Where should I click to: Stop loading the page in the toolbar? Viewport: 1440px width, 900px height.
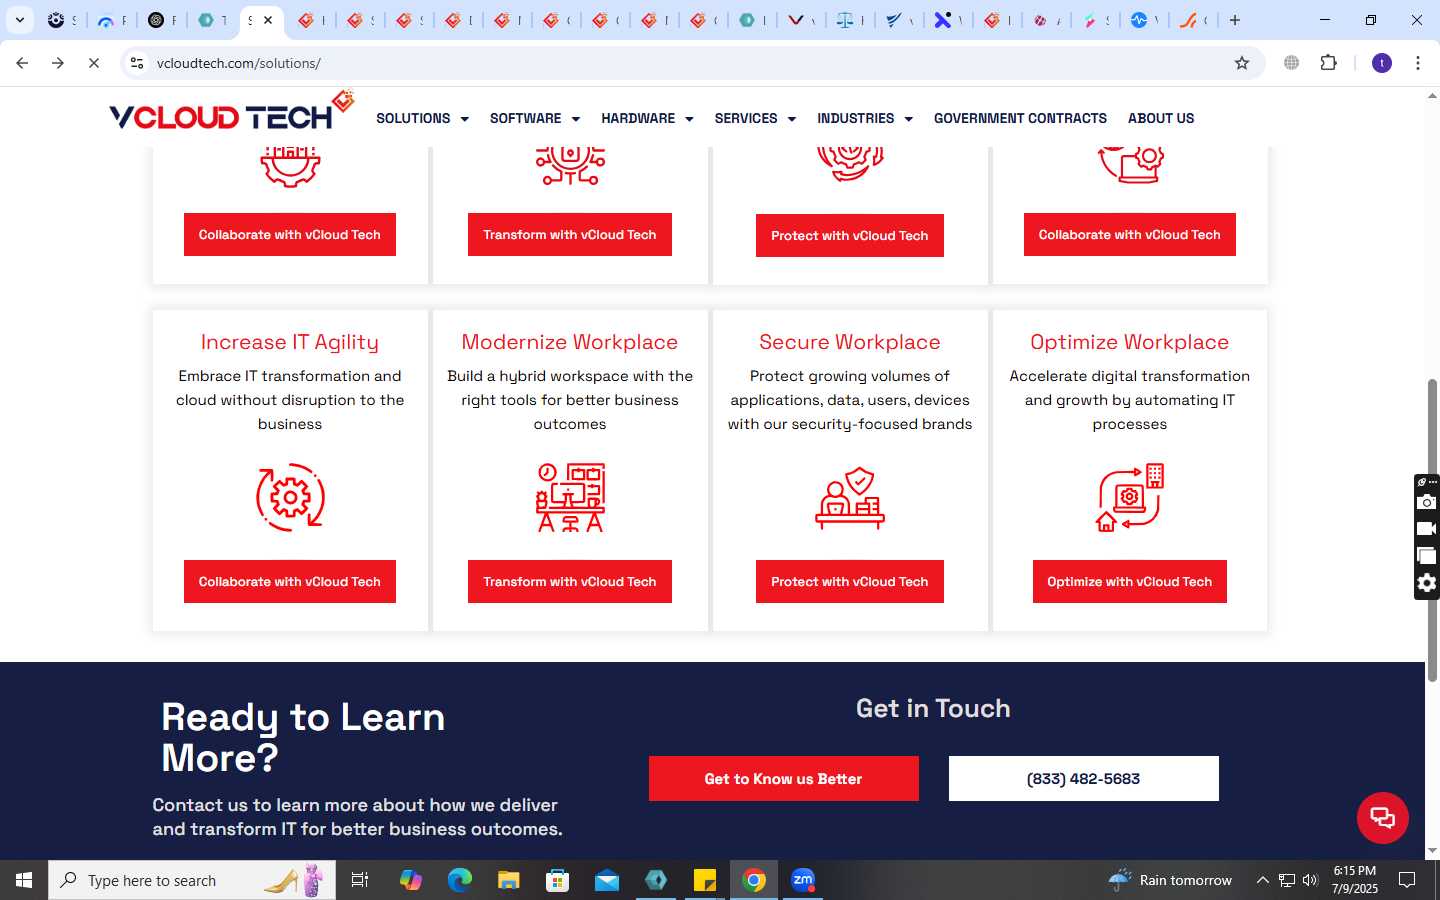click(x=94, y=63)
